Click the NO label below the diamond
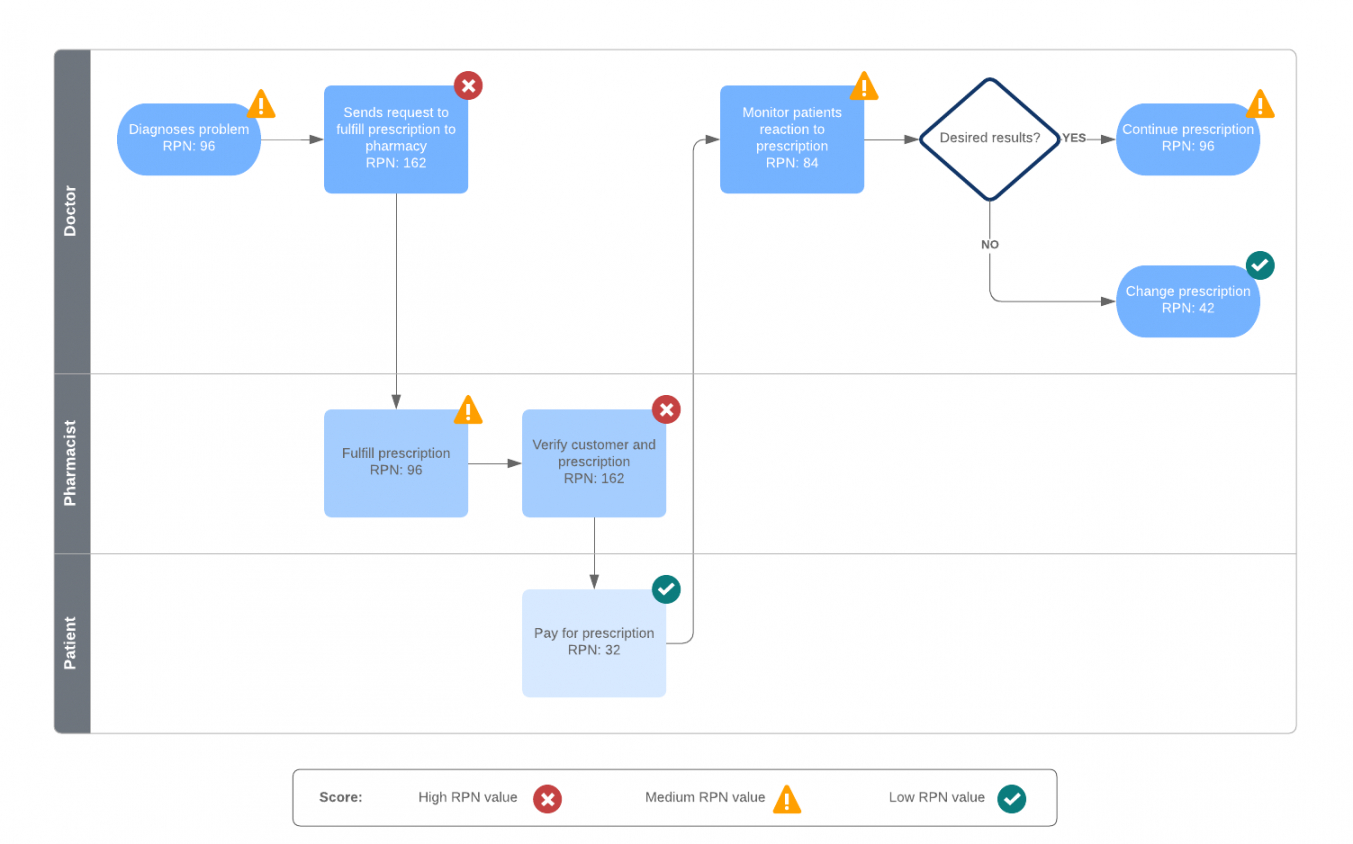 coord(990,245)
